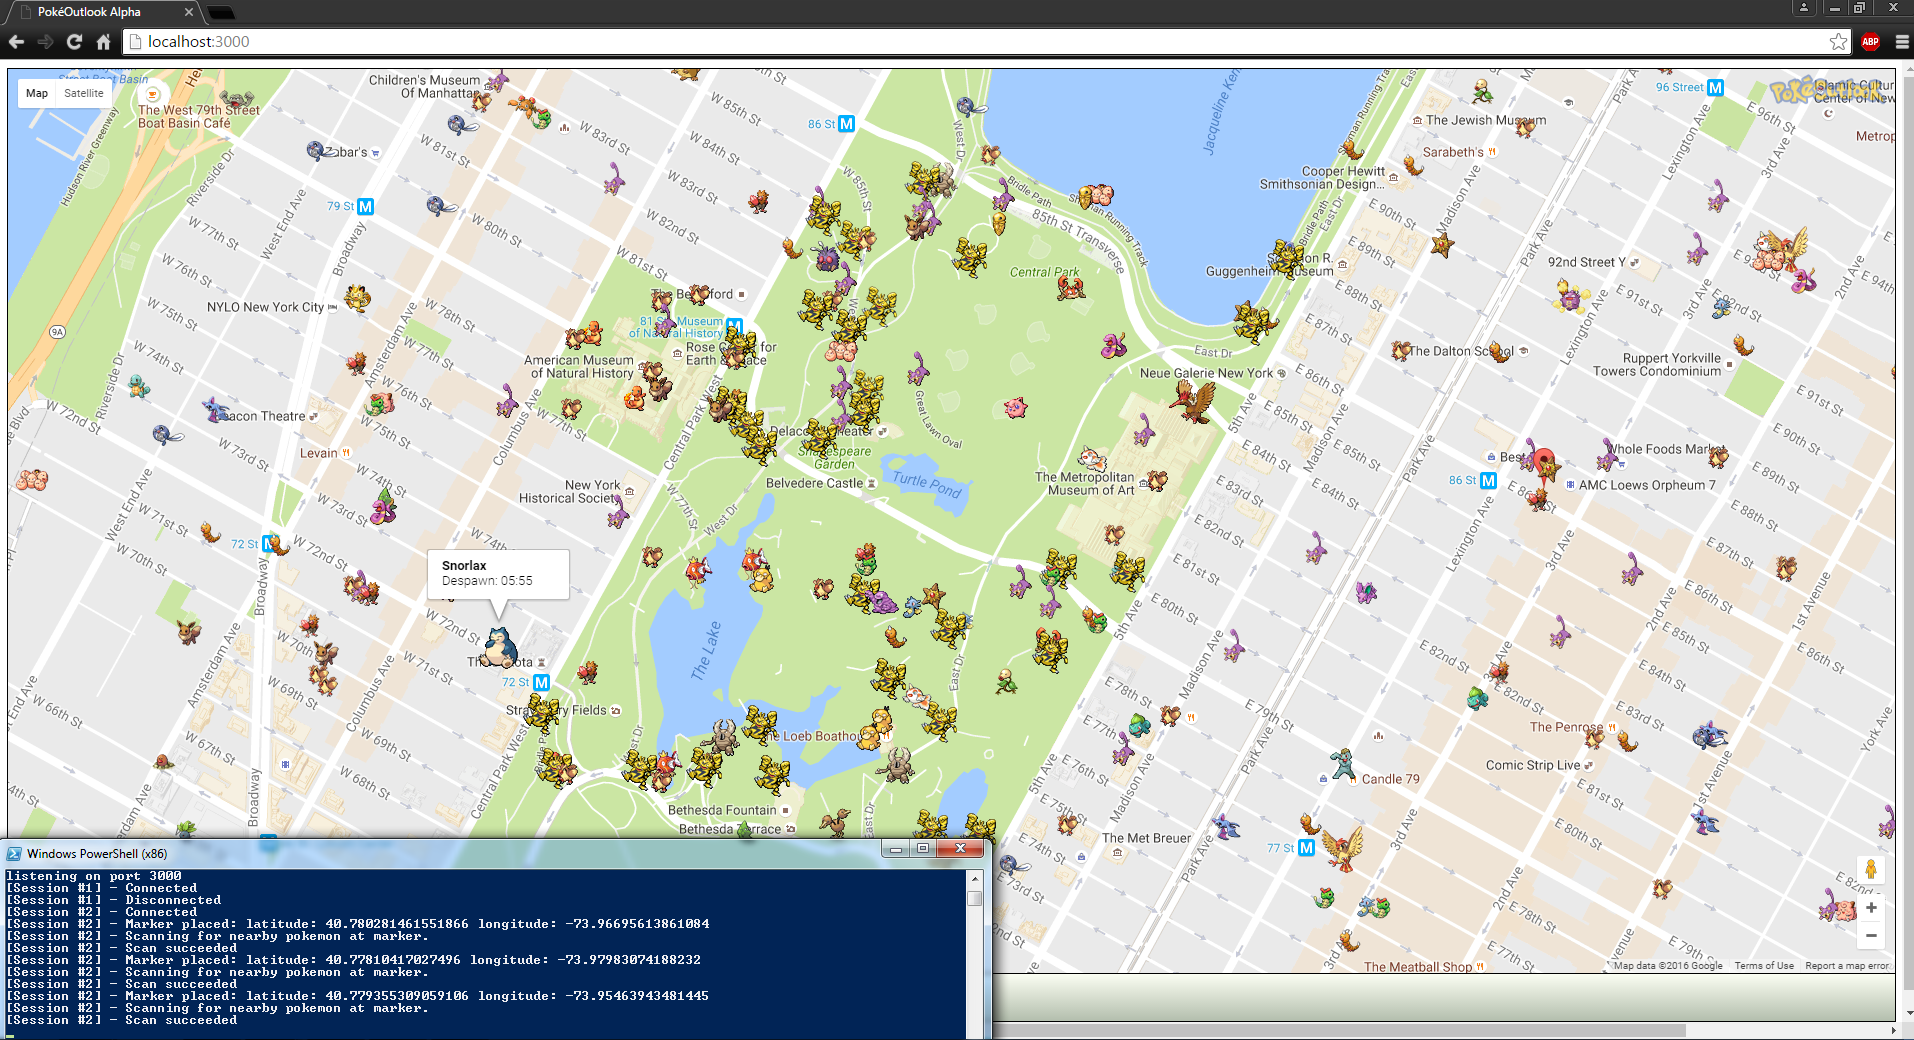Click the 86 St subway icon west of the park
The image size is (1914, 1040).
point(846,124)
